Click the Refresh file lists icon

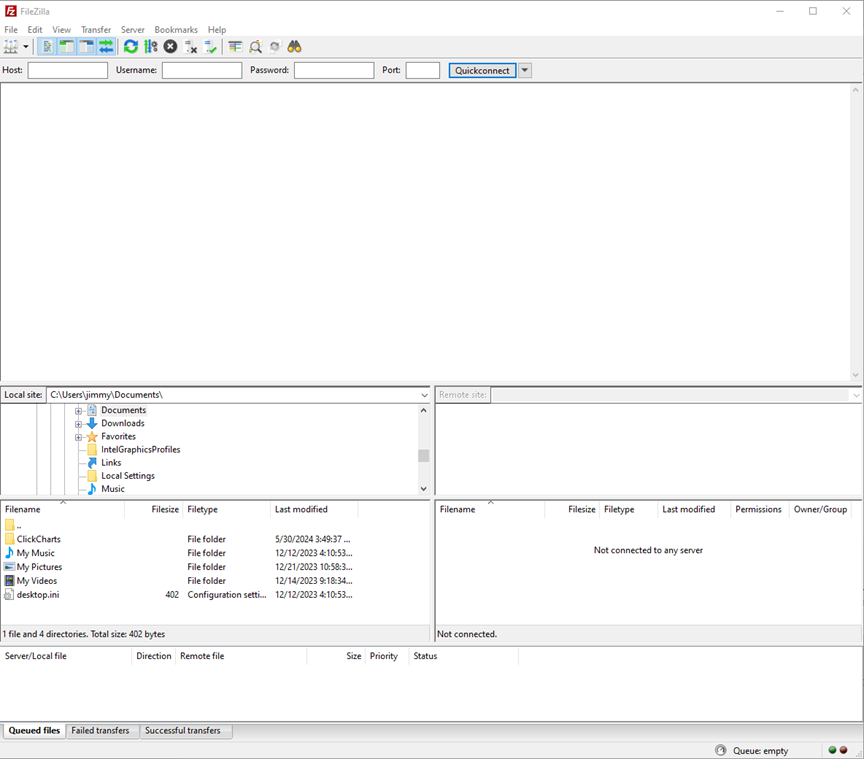coord(131,47)
